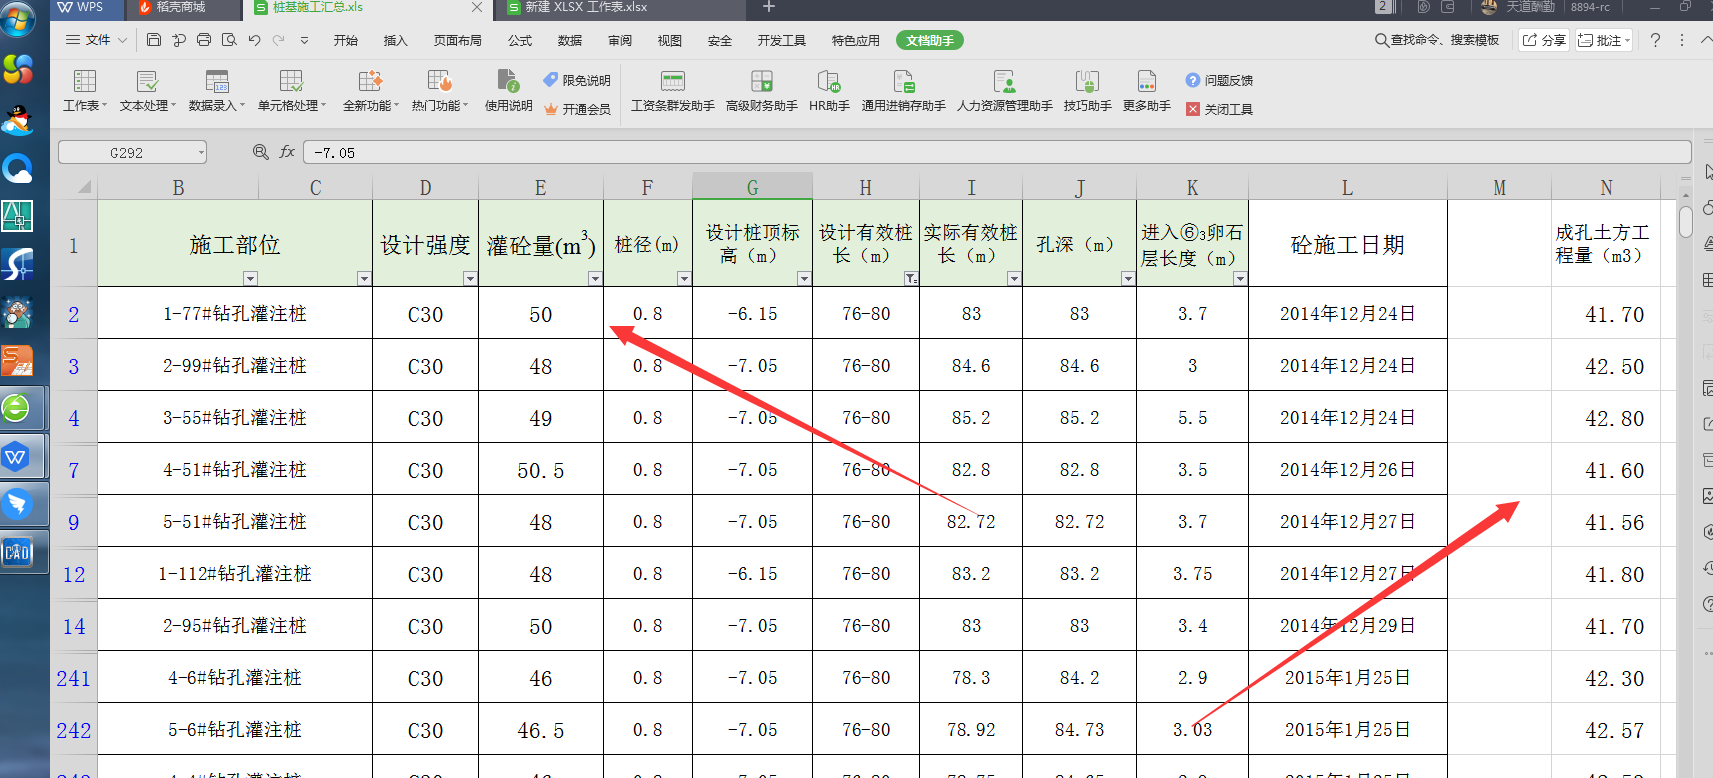Viewport: 1713px width, 778px height.
Task: Open 更多助手
Action: [1147, 91]
